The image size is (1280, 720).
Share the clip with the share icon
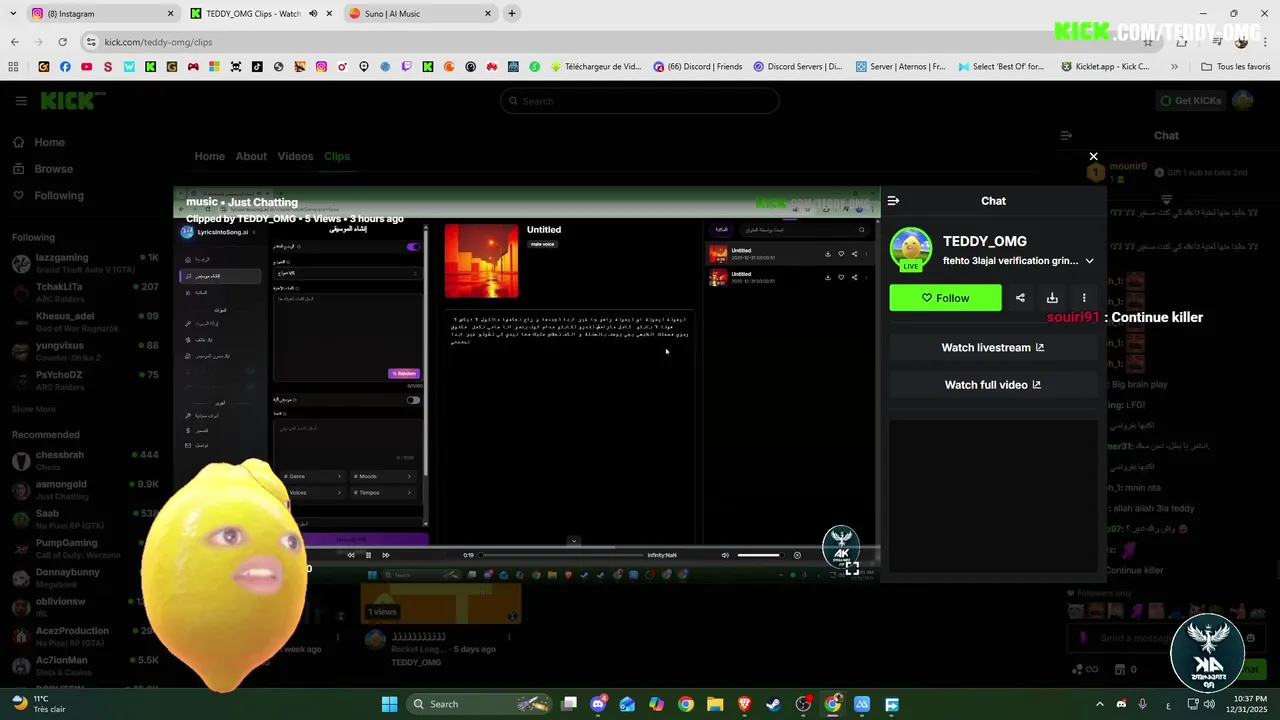[1020, 298]
